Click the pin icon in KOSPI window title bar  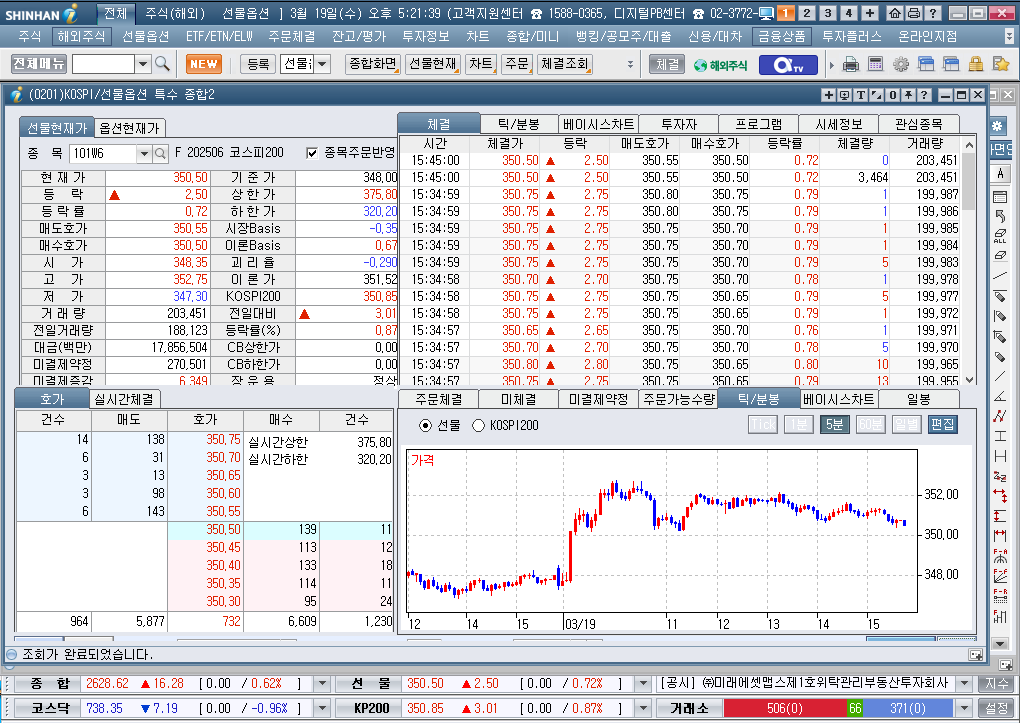tap(908, 95)
